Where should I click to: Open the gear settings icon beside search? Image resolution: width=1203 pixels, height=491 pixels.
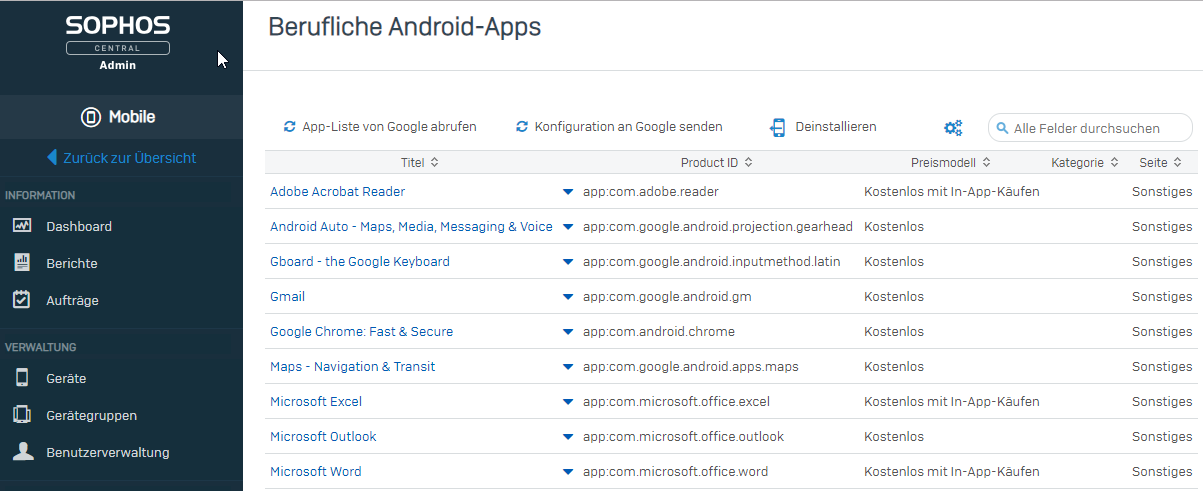(953, 127)
